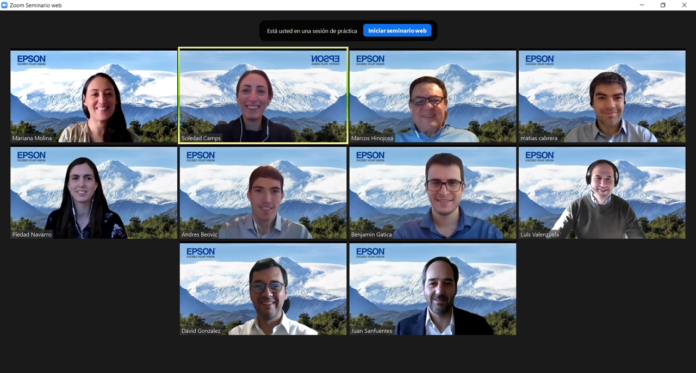Minimize the Zoom Seminario web window
Viewport: 696px width, 373px height.
point(642,5)
